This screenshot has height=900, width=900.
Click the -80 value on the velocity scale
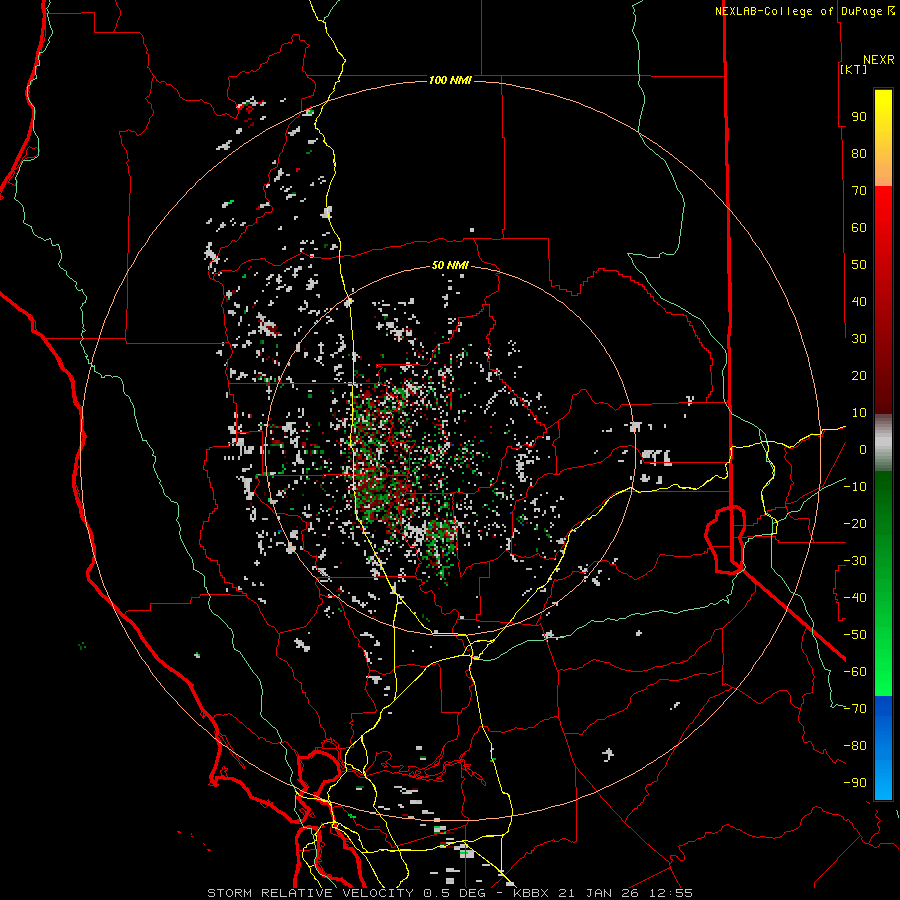tap(855, 746)
